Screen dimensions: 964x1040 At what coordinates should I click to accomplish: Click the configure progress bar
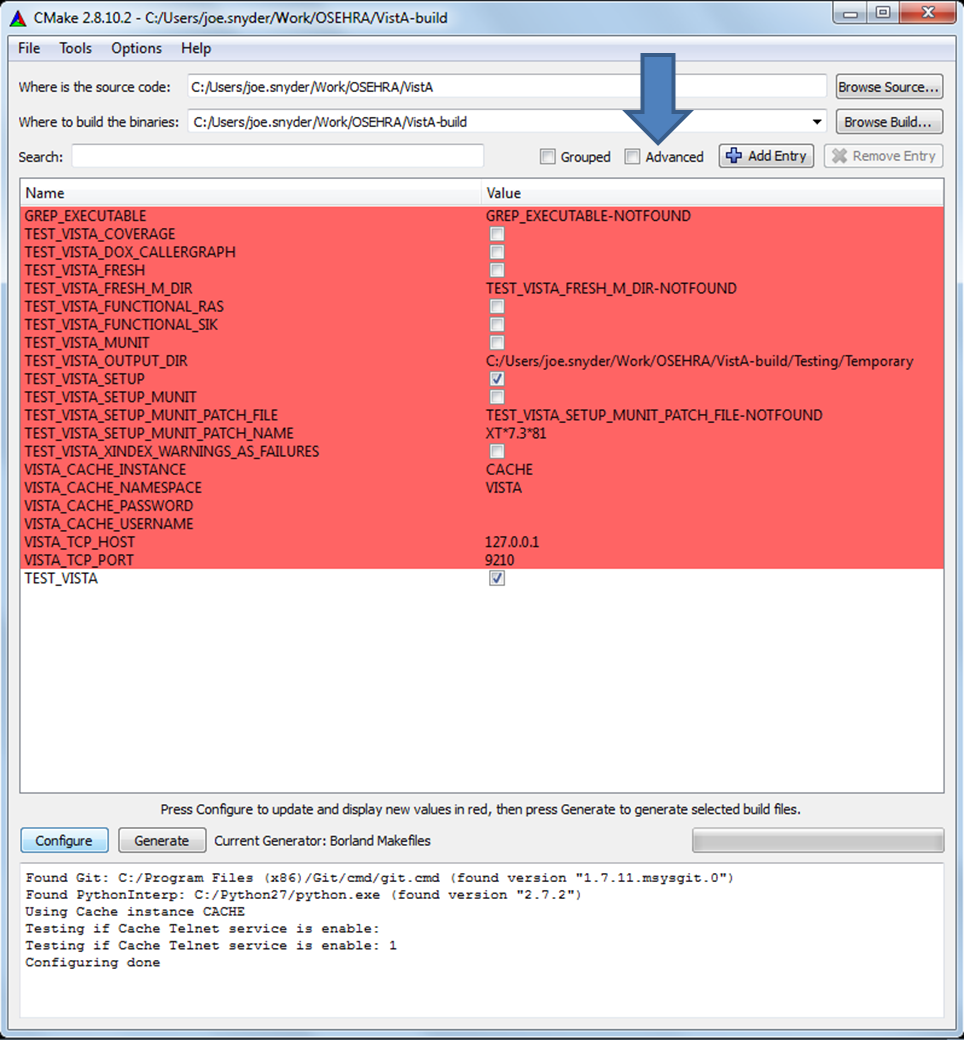click(x=817, y=840)
